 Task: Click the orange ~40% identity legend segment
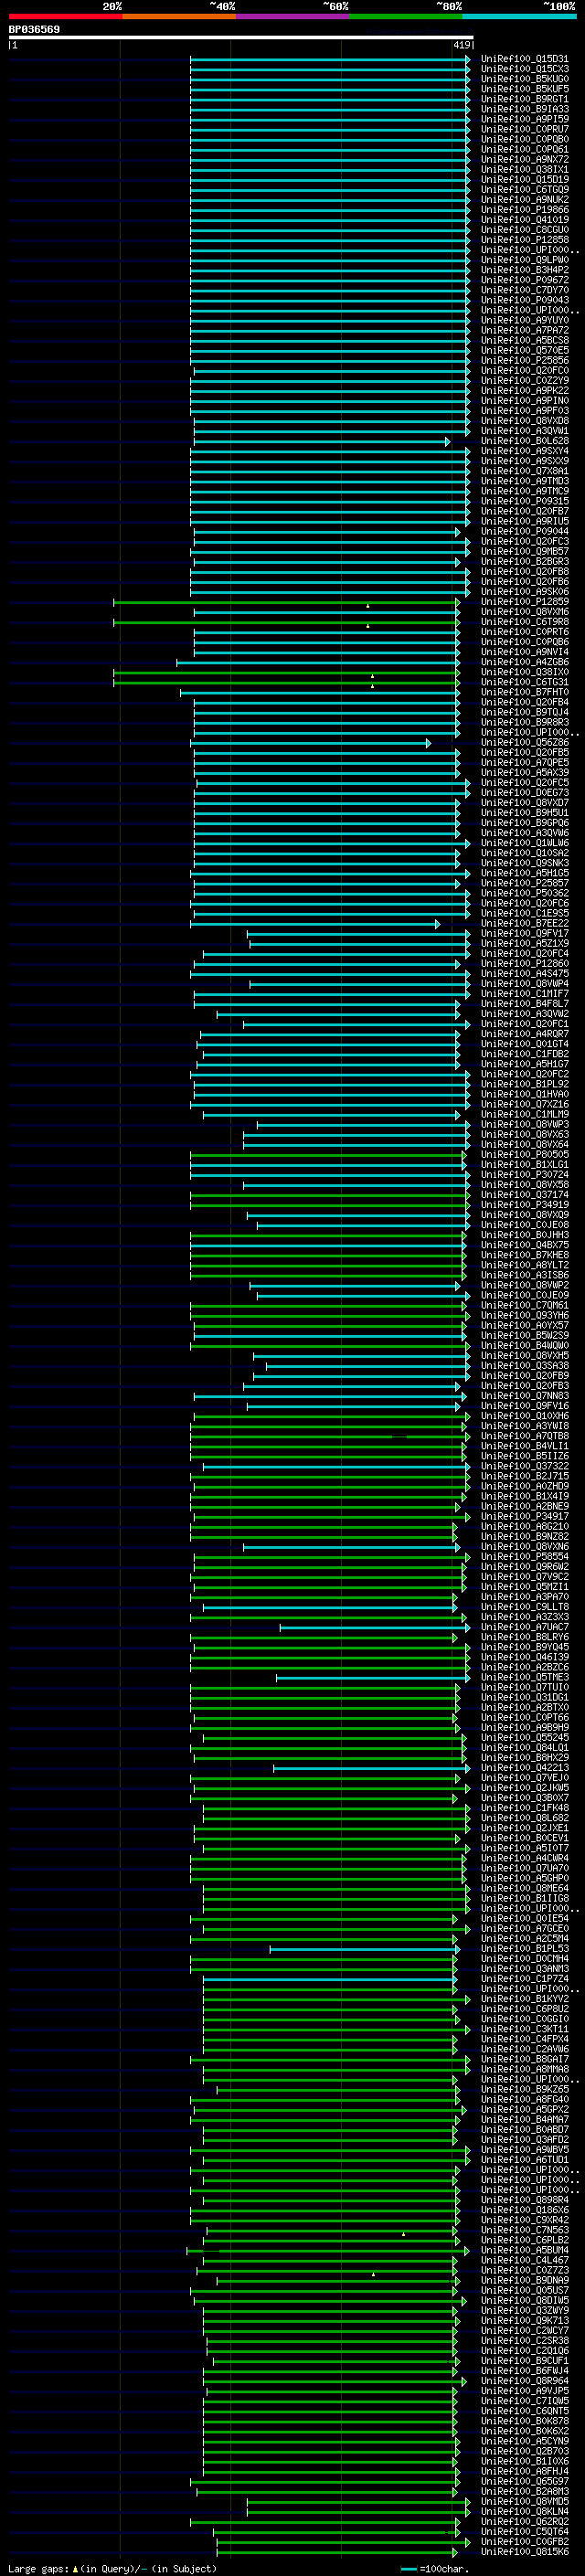179,16
